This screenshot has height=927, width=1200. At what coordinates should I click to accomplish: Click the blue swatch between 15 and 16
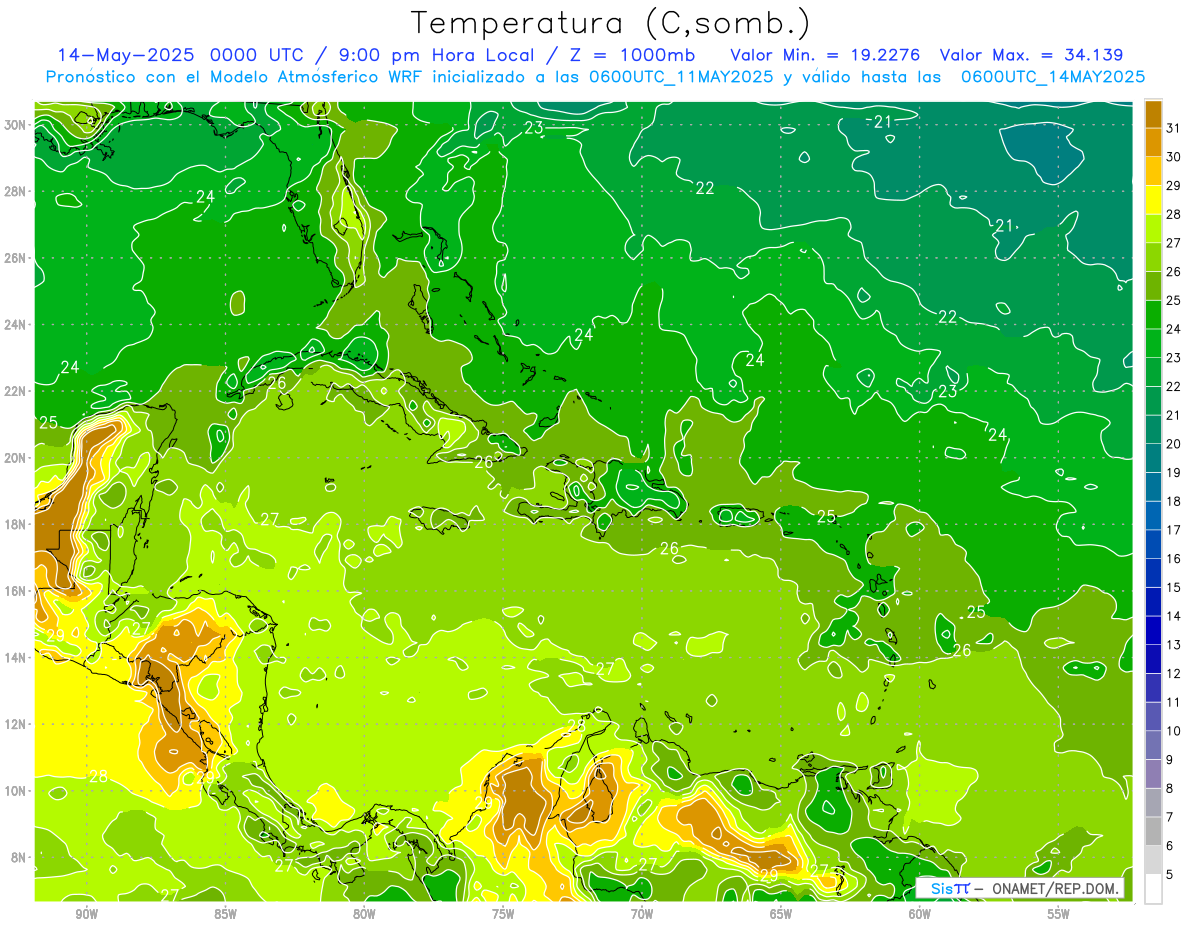[x=1153, y=573]
